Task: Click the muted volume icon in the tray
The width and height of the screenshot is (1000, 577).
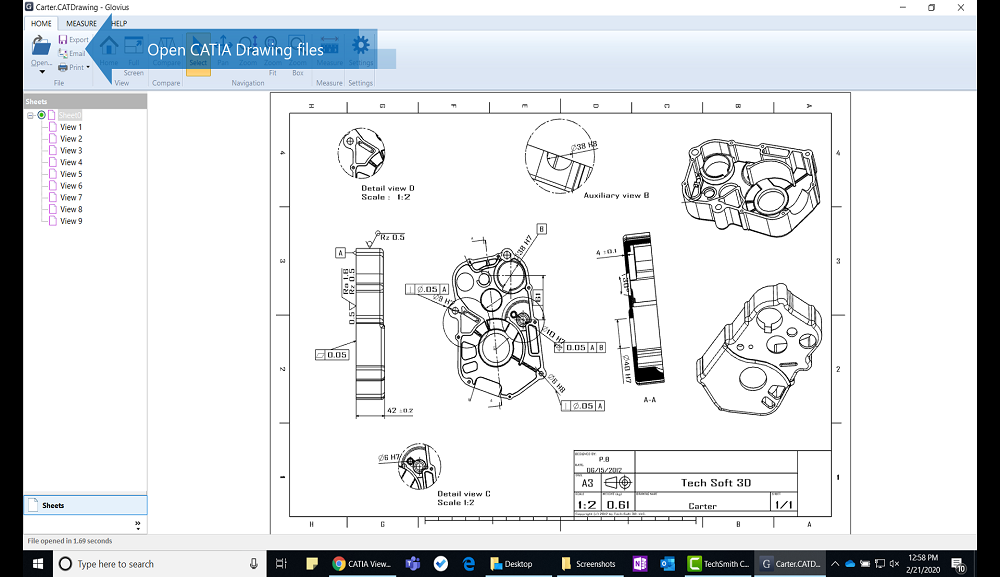Action: pos(894,564)
